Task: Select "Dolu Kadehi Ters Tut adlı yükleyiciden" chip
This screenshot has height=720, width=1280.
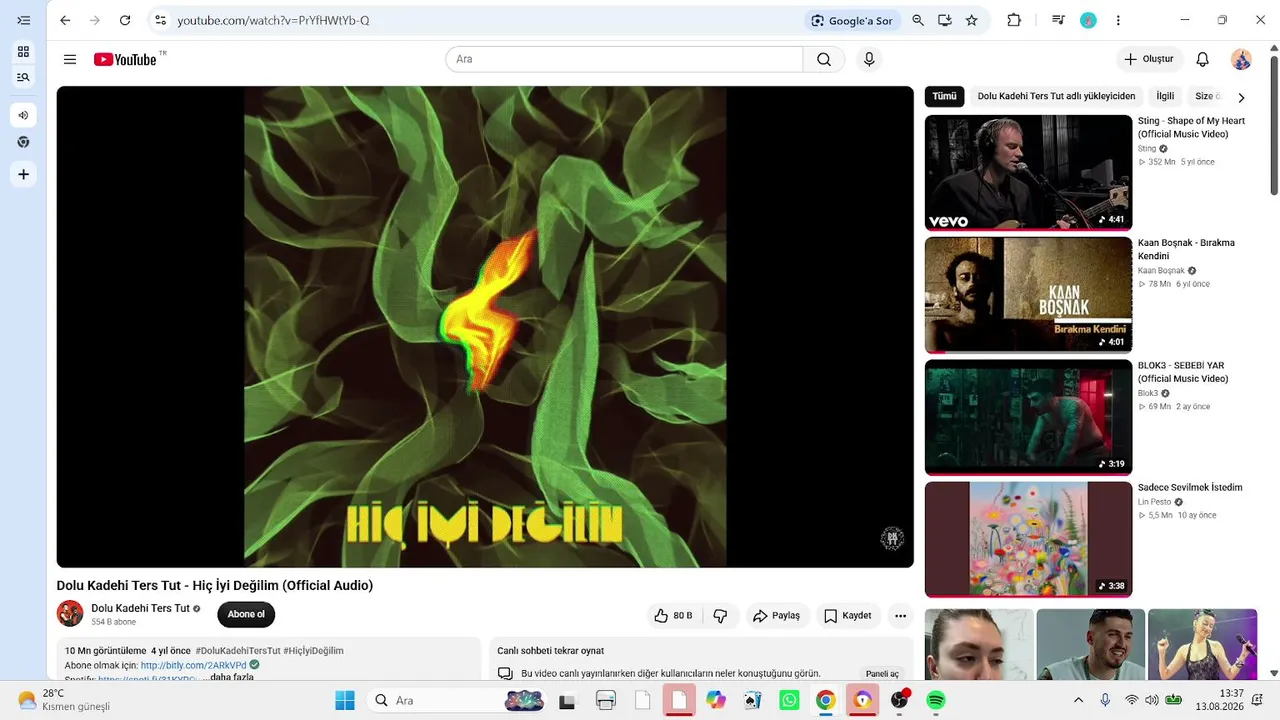Action: 1056,96
